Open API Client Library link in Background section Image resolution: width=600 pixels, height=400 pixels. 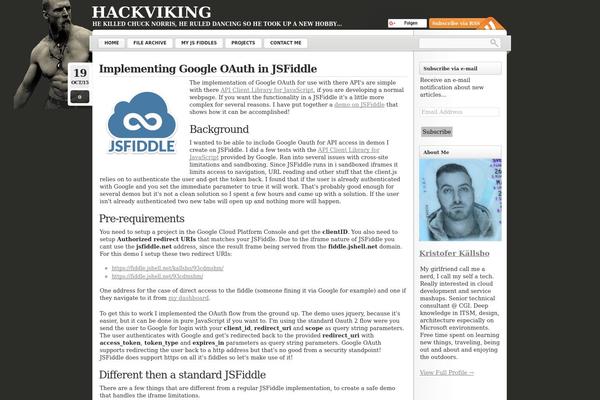pyautogui.click(x=284, y=153)
